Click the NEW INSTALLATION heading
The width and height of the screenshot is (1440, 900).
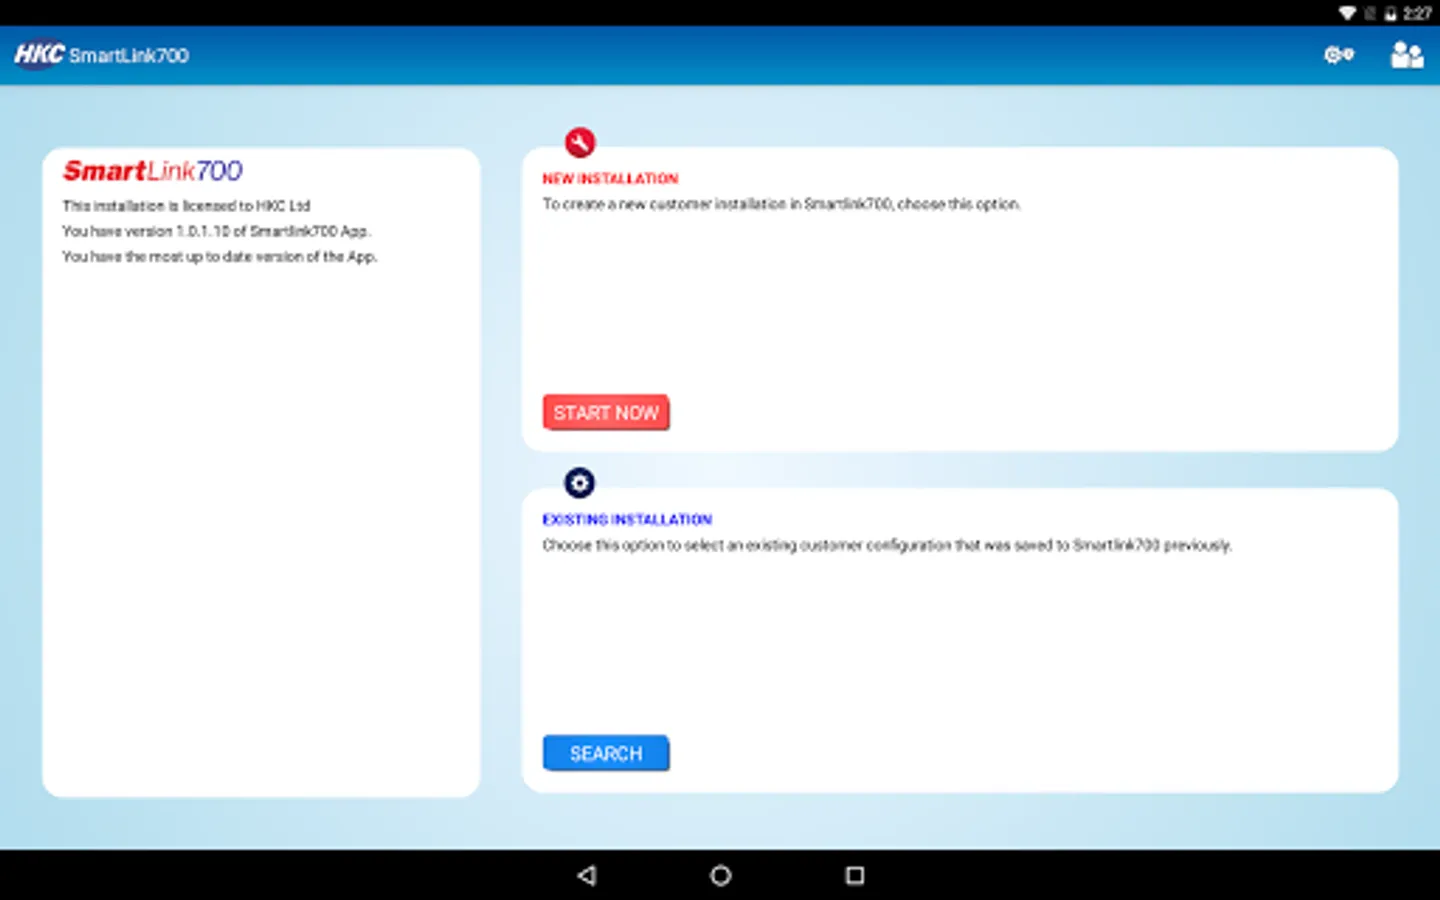pyautogui.click(x=610, y=178)
